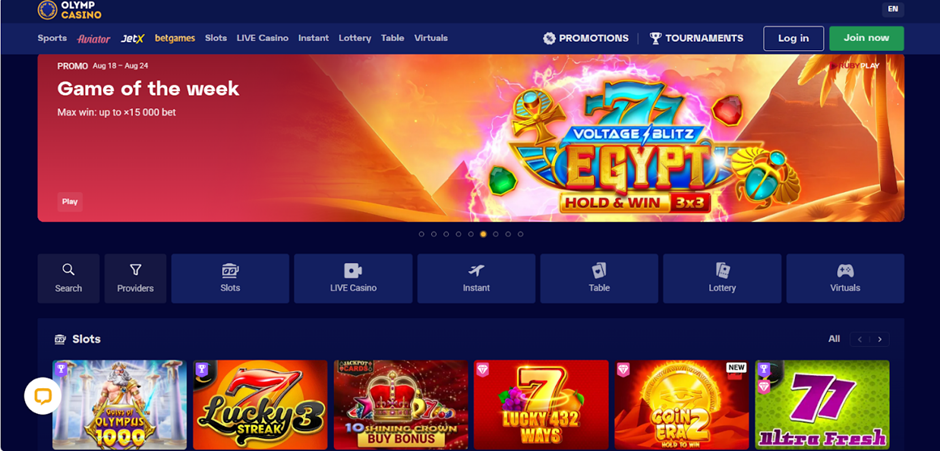Open the live chat bubble icon
Image resolution: width=940 pixels, height=451 pixels.
43,396
